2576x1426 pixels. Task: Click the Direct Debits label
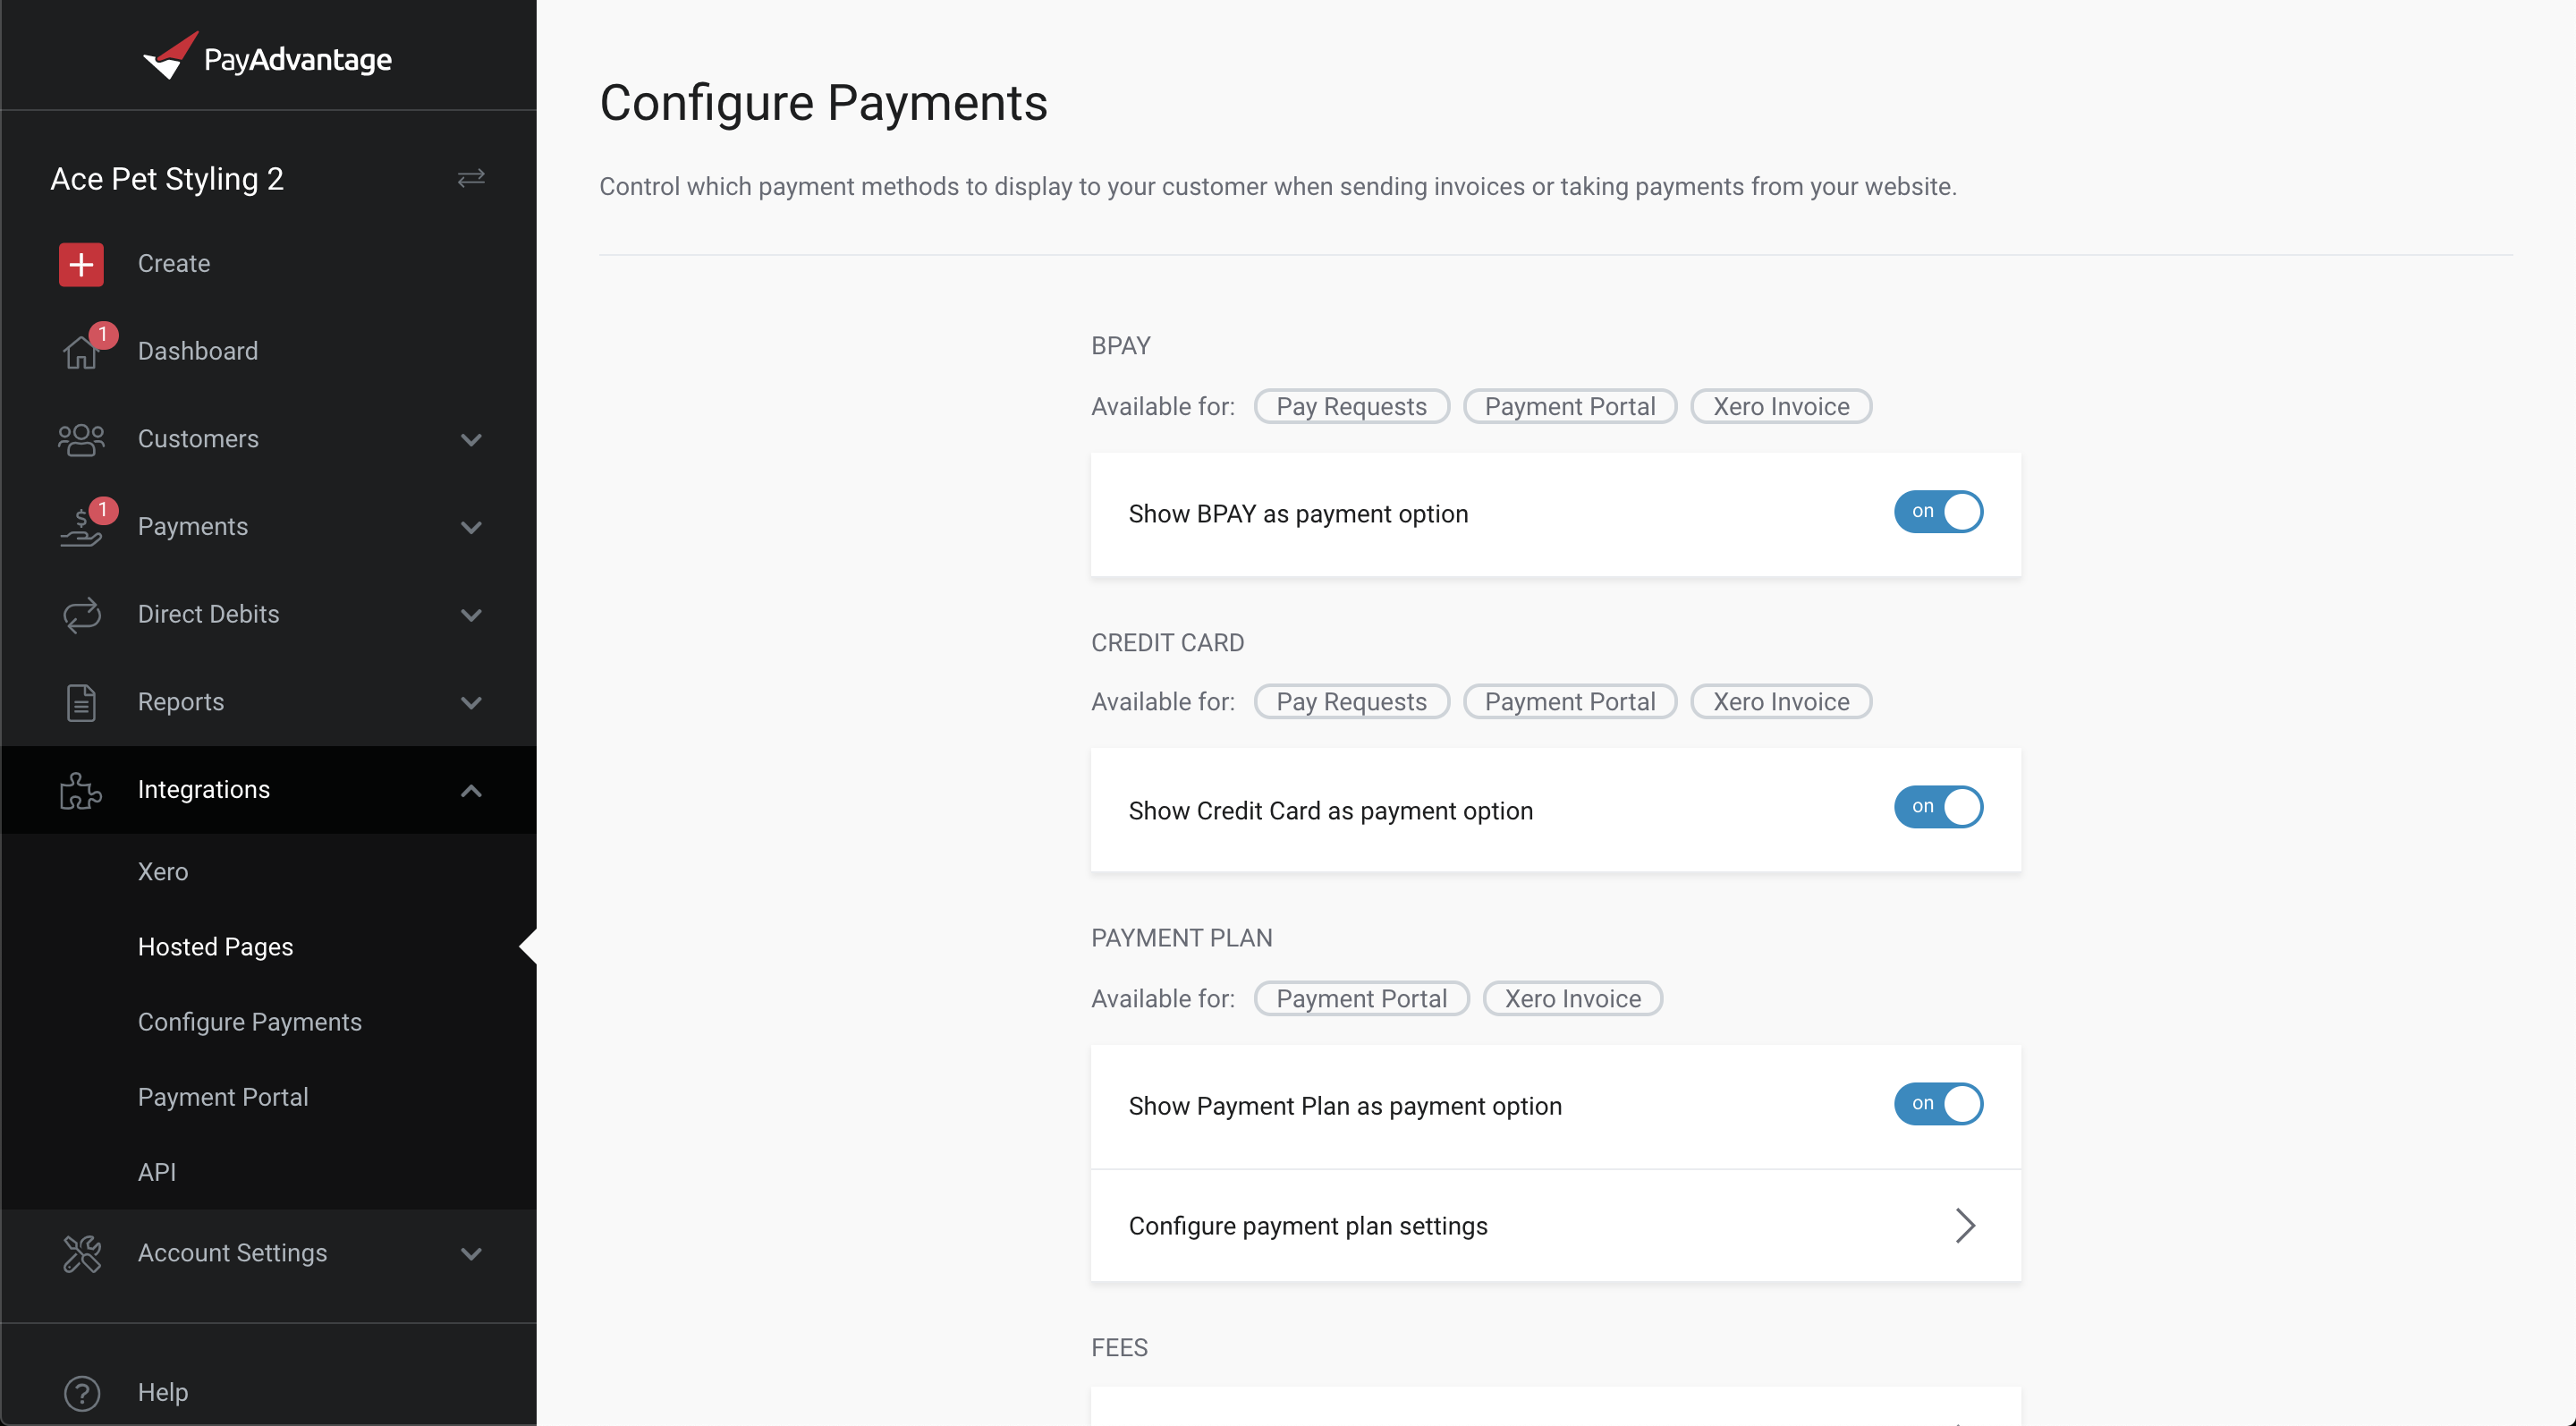click(209, 614)
